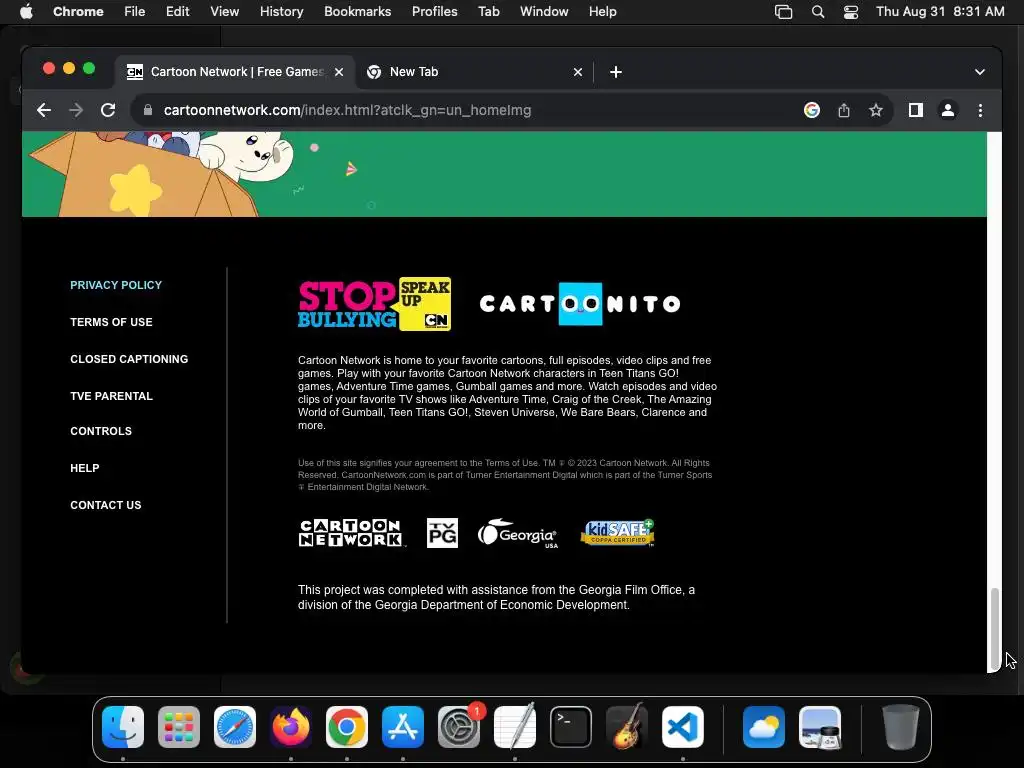Open the Help footer link
This screenshot has height=768, width=1024.
85,468
